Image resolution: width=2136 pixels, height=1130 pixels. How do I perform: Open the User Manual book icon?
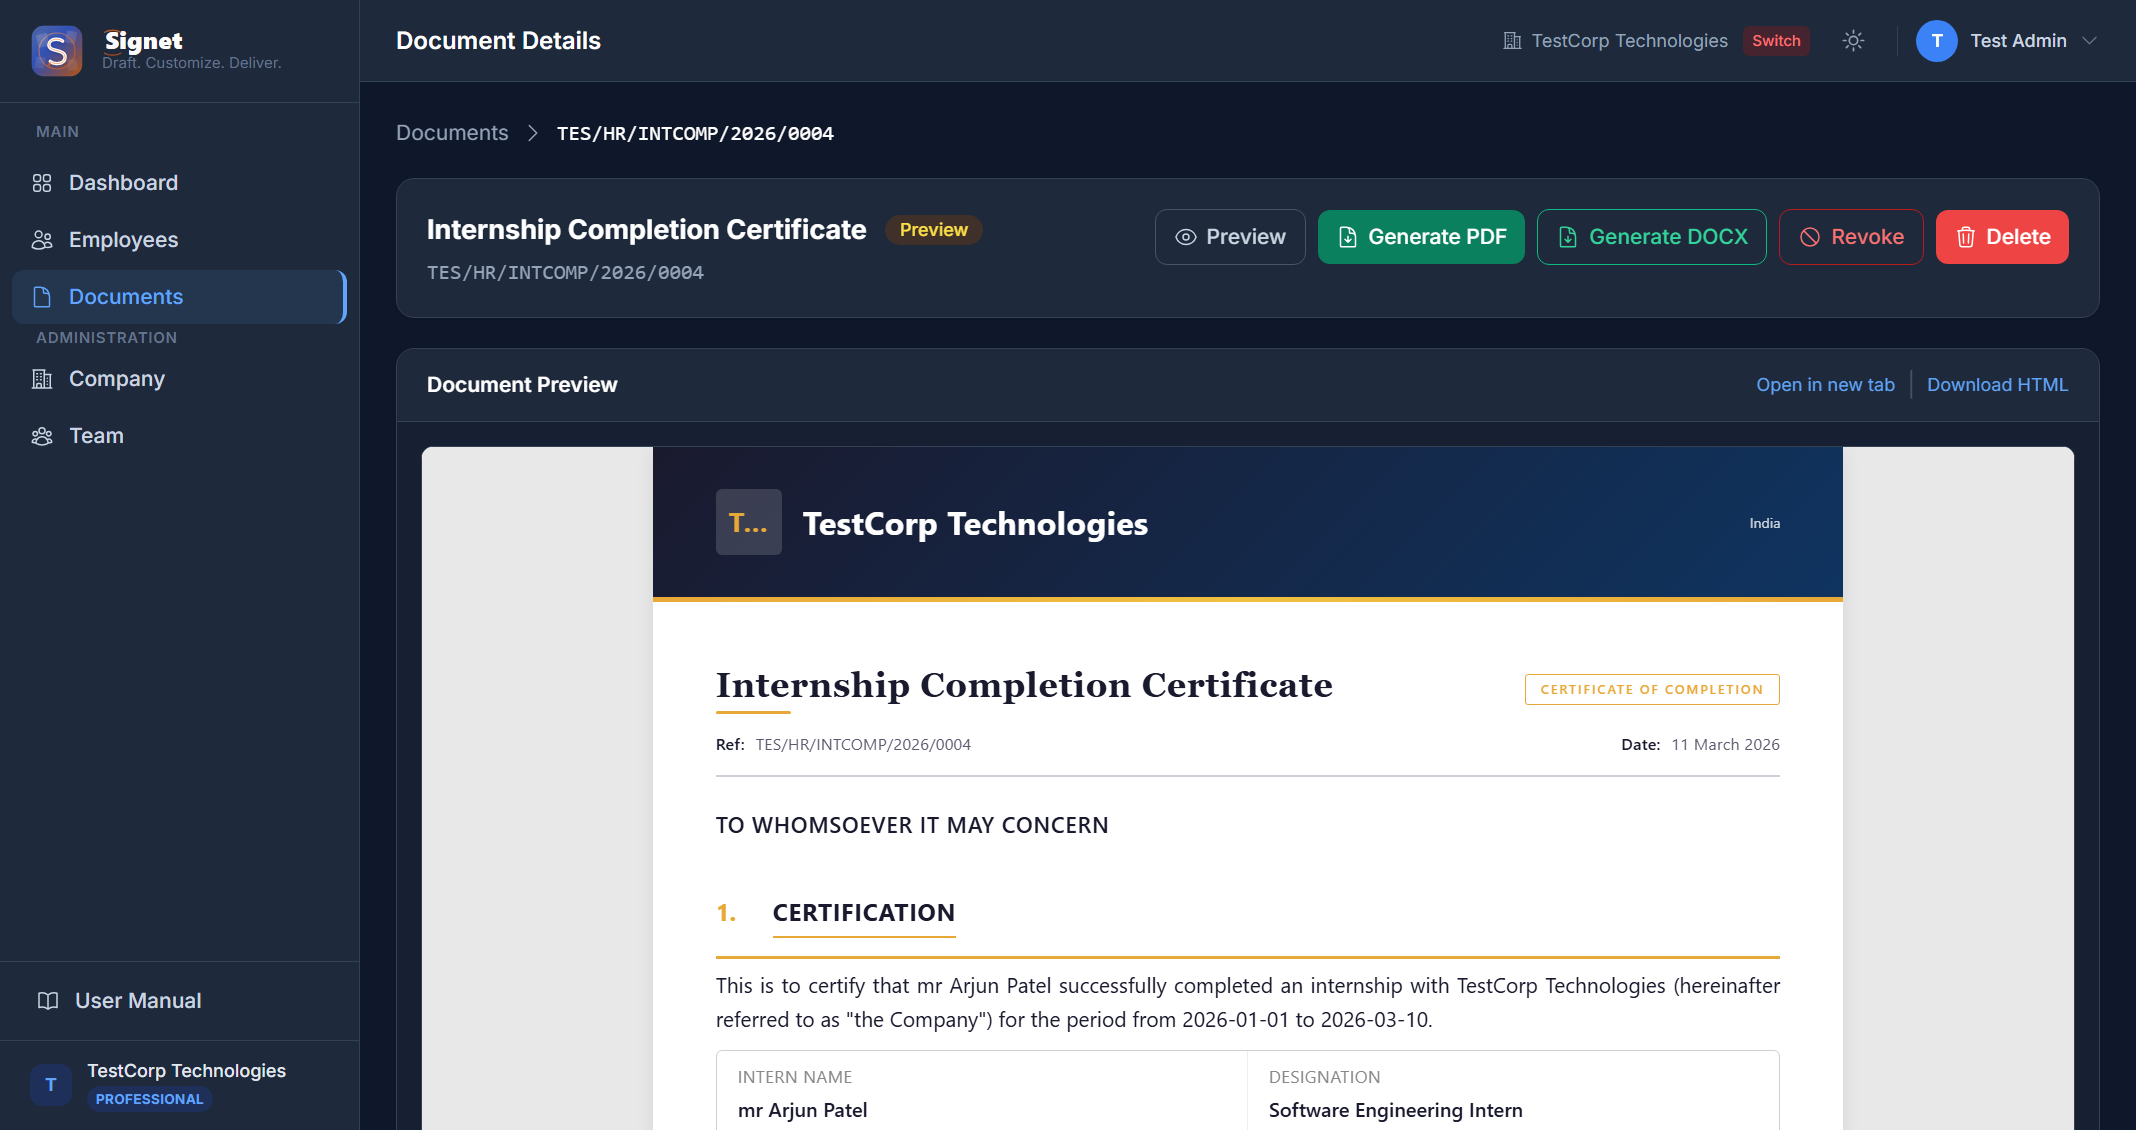(48, 1001)
